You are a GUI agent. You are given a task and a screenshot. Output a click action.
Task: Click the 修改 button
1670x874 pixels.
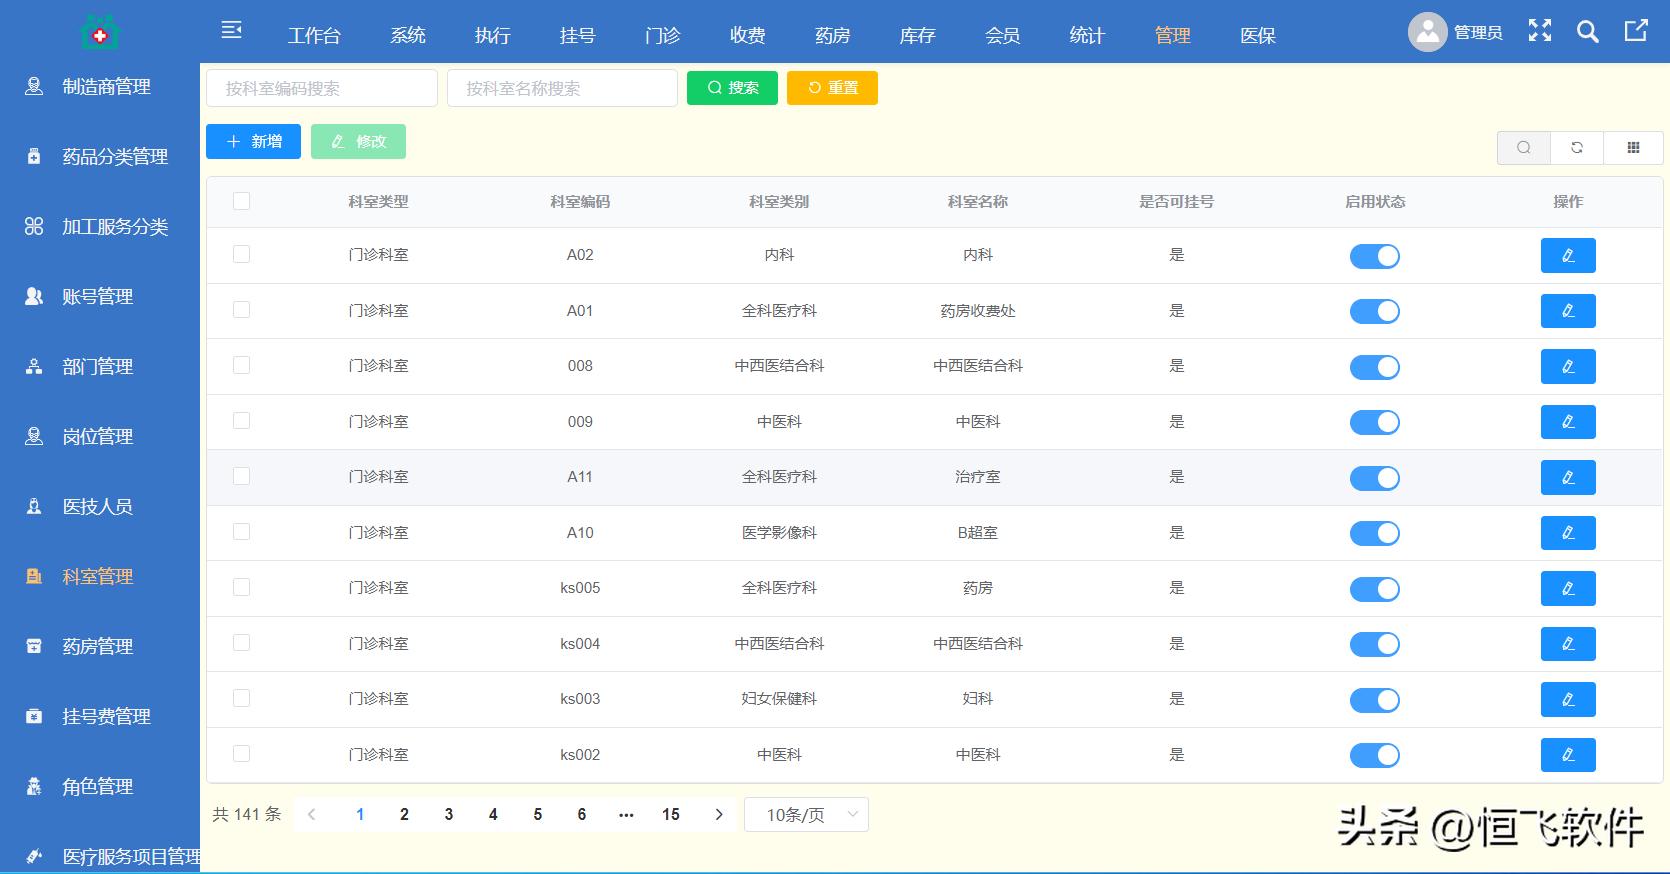358,142
